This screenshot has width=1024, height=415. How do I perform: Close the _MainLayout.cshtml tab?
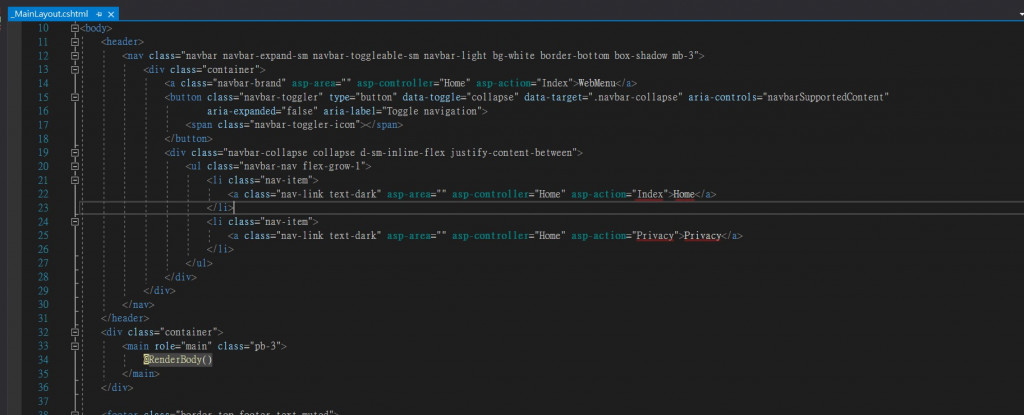point(110,14)
